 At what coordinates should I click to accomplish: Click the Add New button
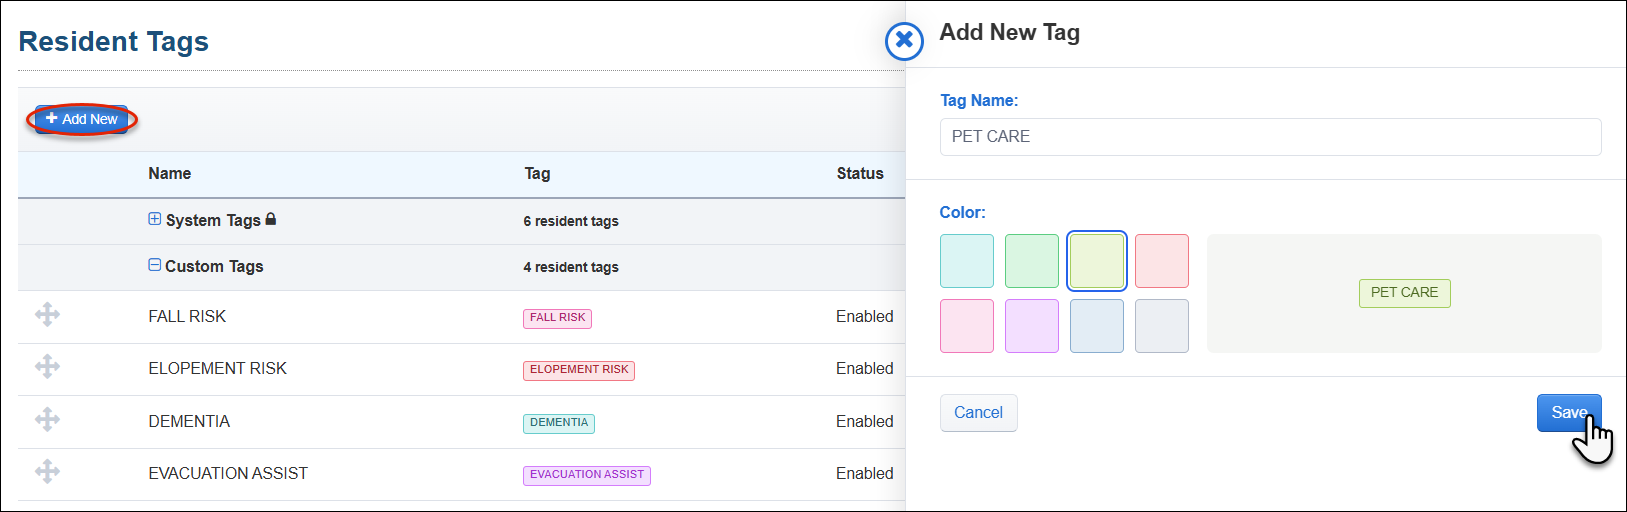click(x=81, y=119)
